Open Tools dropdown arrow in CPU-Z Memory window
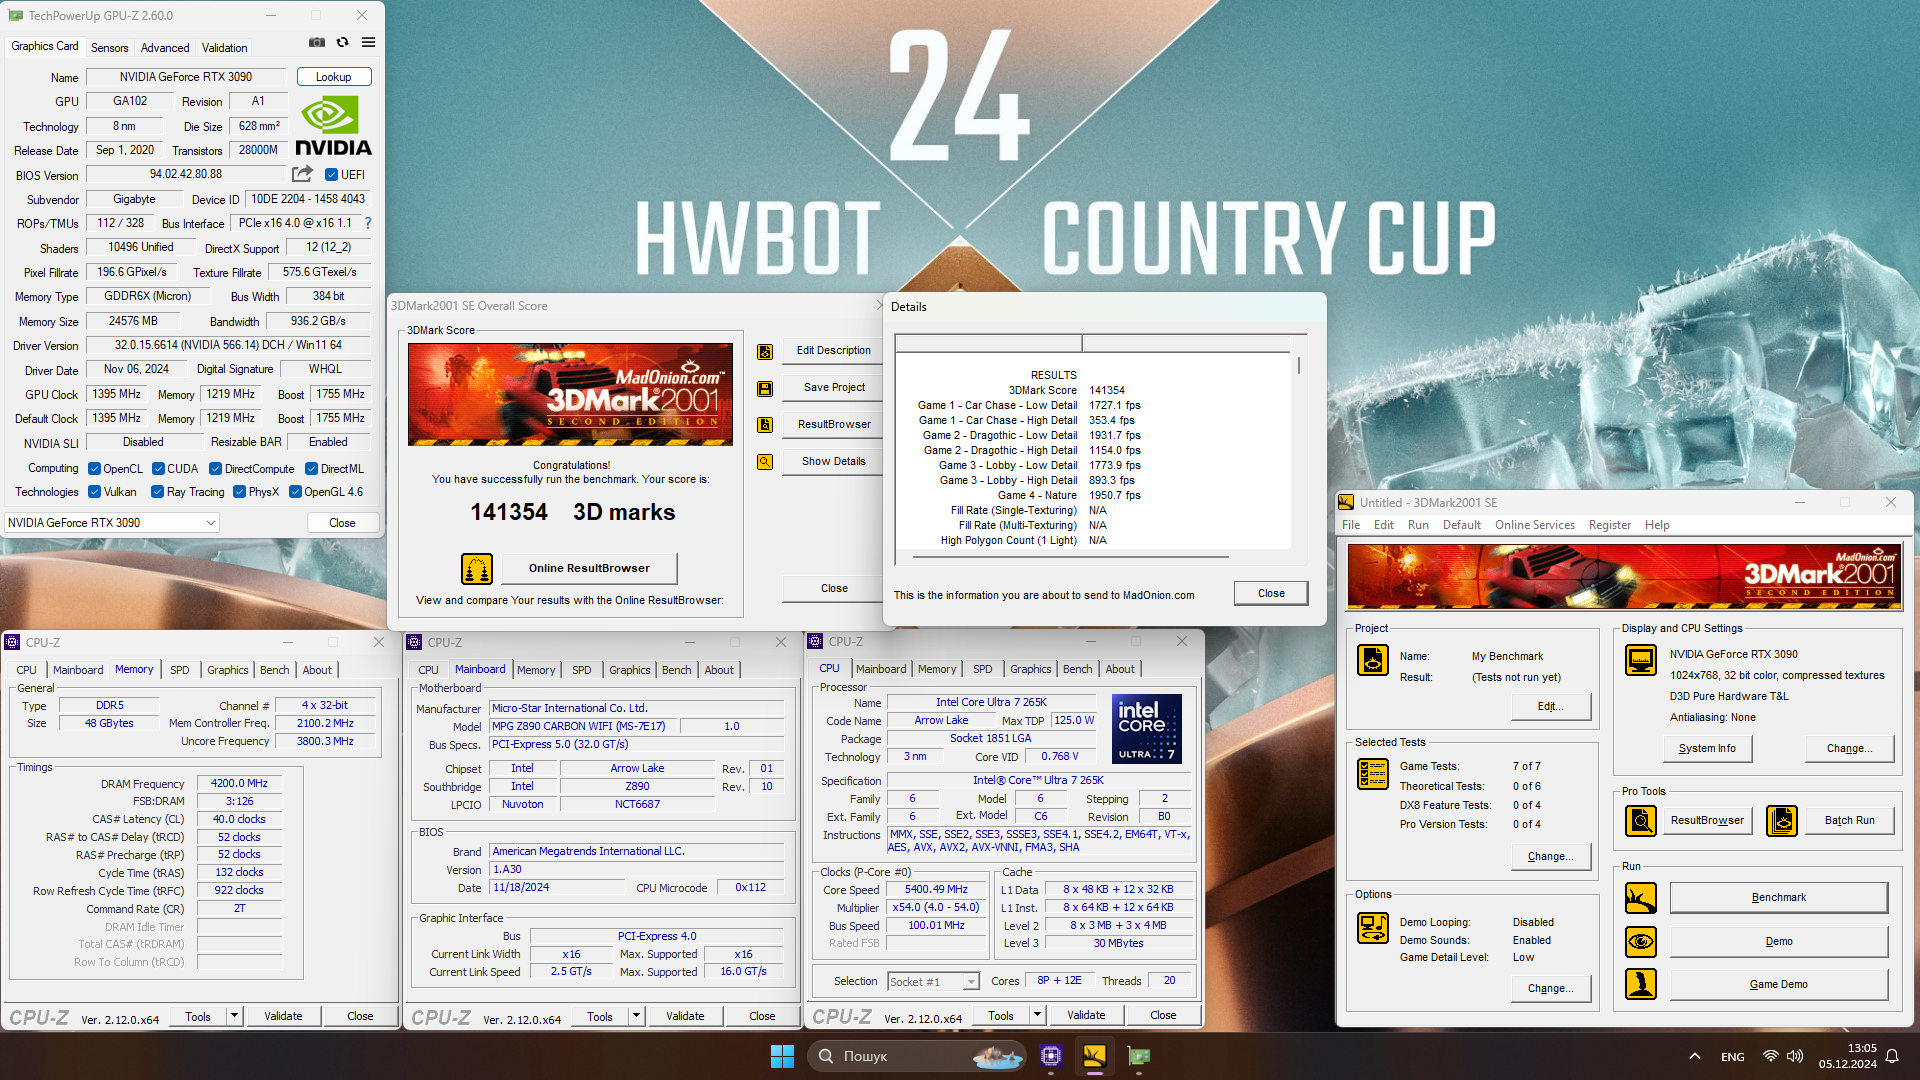Image resolution: width=1920 pixels, height=1080 pixels. point(234,1016)
